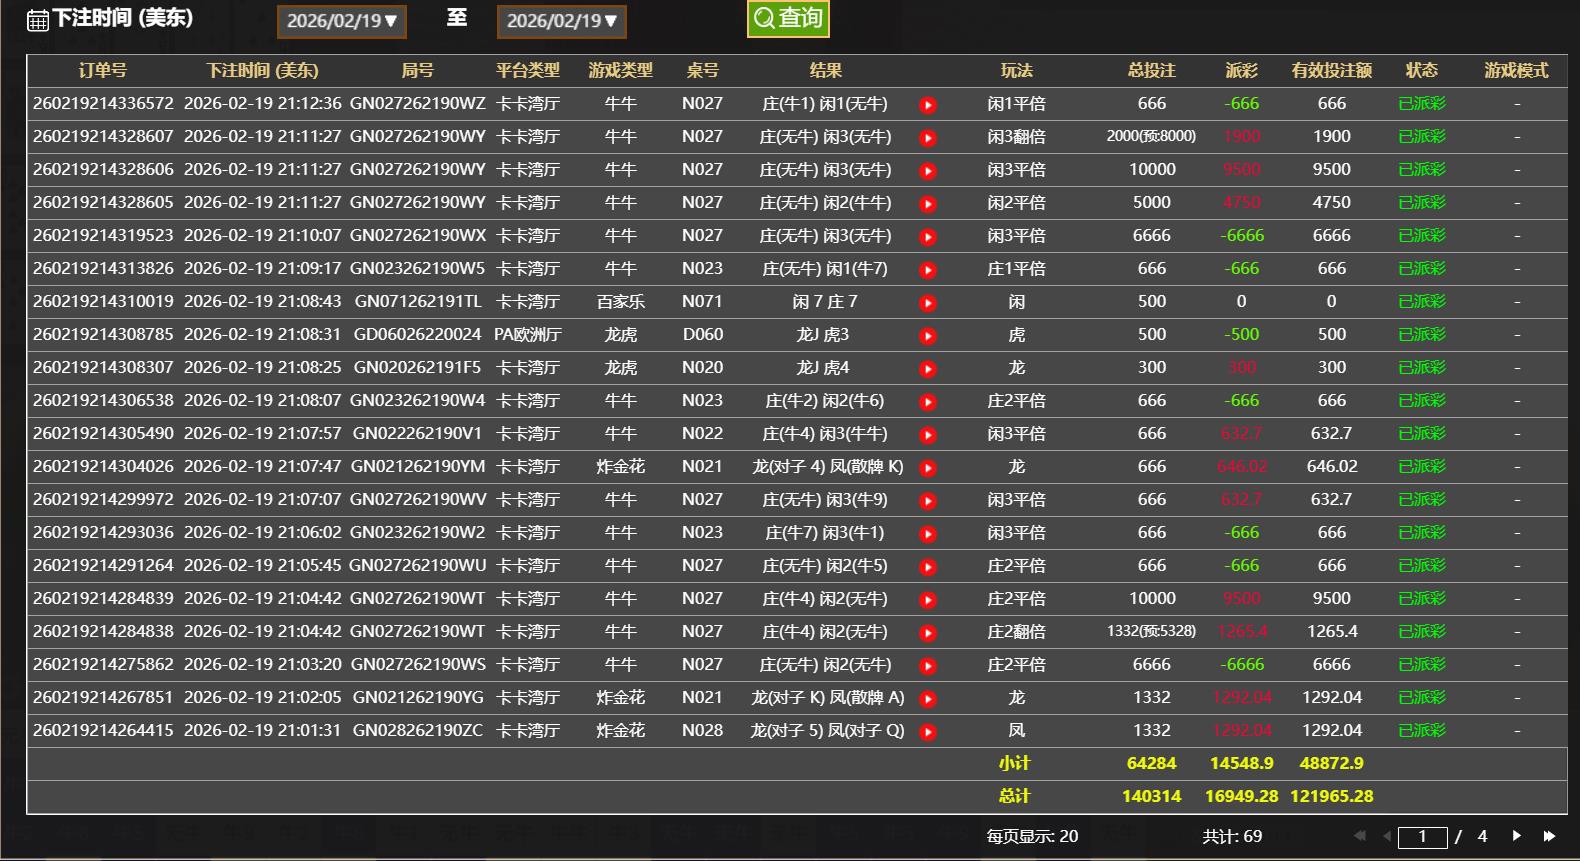Jump to the first page
Image resolution: width=1580 pixels, height=861 pixels.
tap(1359, 836)
